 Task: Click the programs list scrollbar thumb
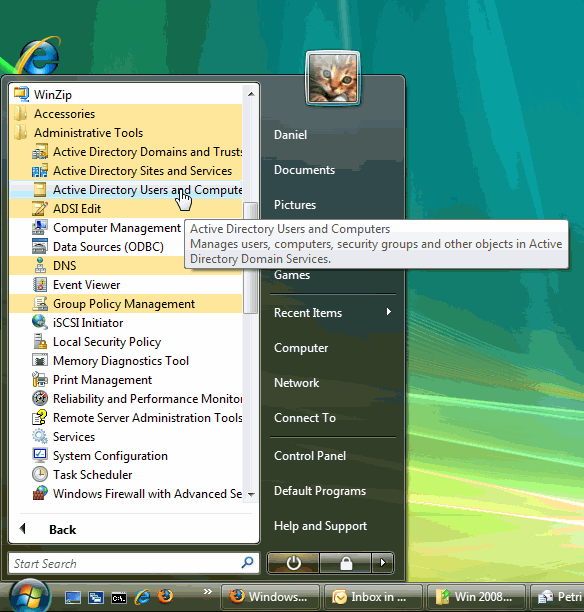pos(250,258)
